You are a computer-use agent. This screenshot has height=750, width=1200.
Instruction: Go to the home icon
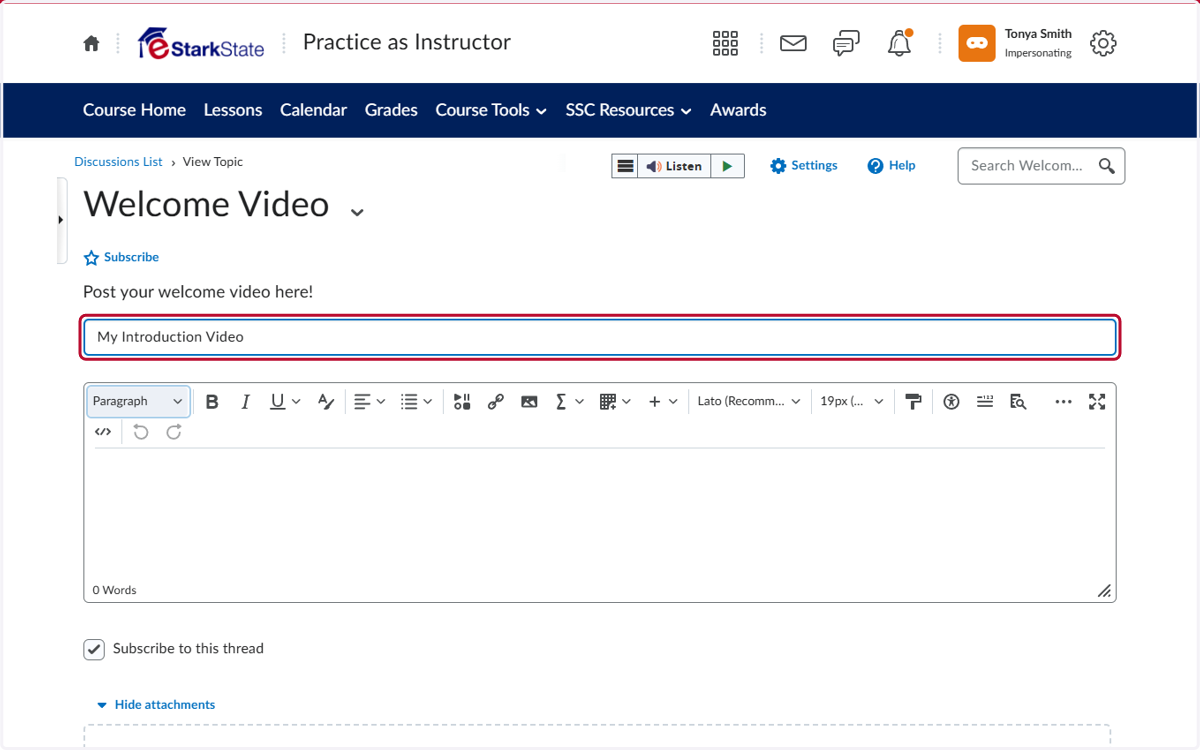click(91, 43)
